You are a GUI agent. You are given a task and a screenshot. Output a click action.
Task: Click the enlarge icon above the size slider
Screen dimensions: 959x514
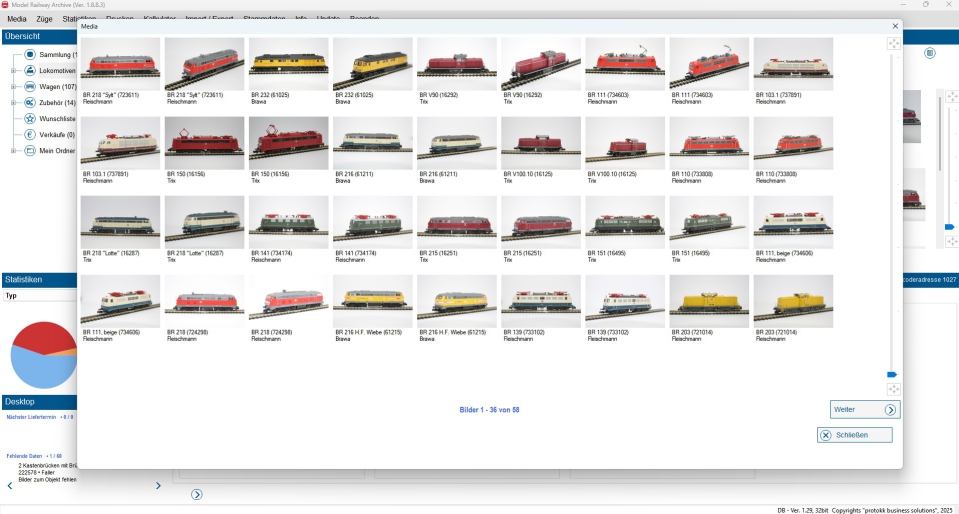[894, 44]
